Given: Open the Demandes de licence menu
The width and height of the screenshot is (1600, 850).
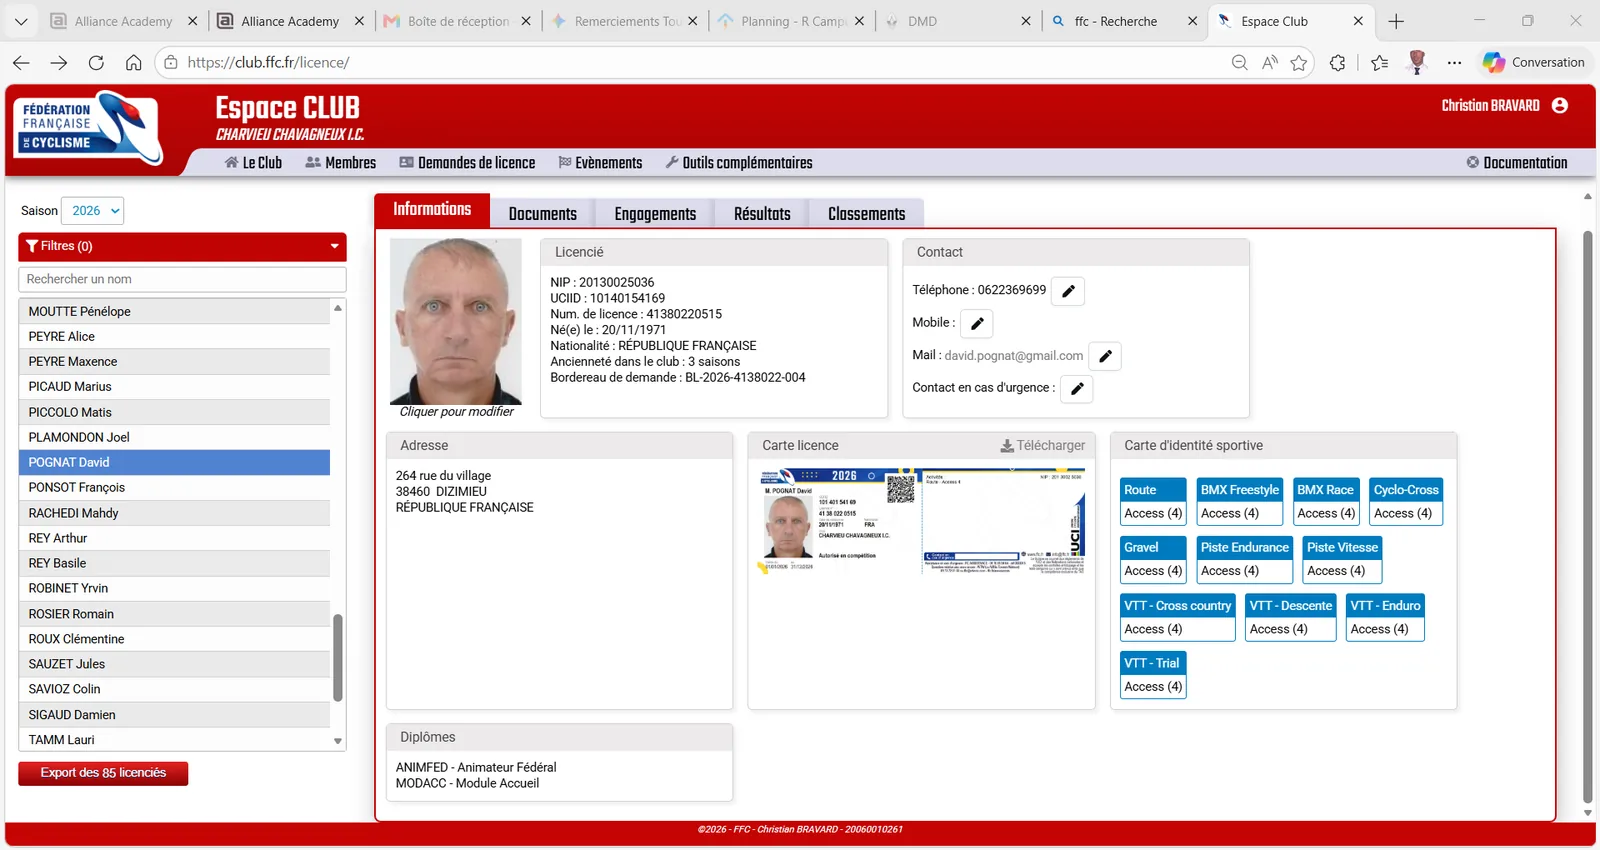Looking at the screenshot, I should pos(467,163).
